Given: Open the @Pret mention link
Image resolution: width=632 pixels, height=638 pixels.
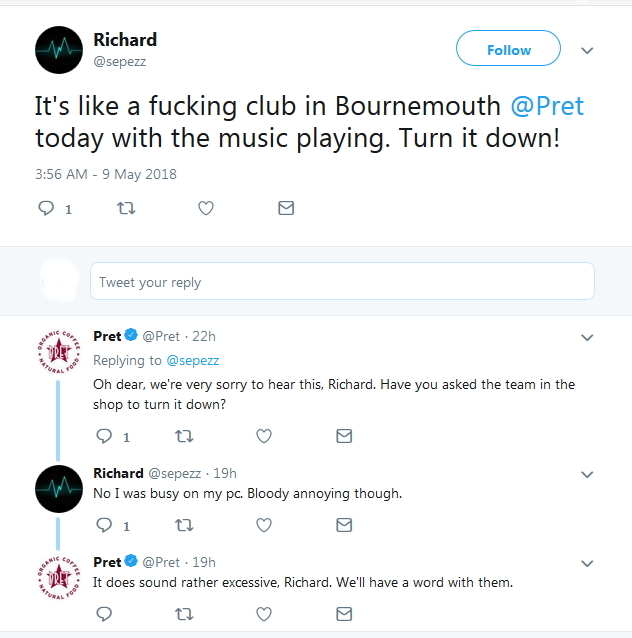Looking at the screenshot, I should tap(548, 107).
